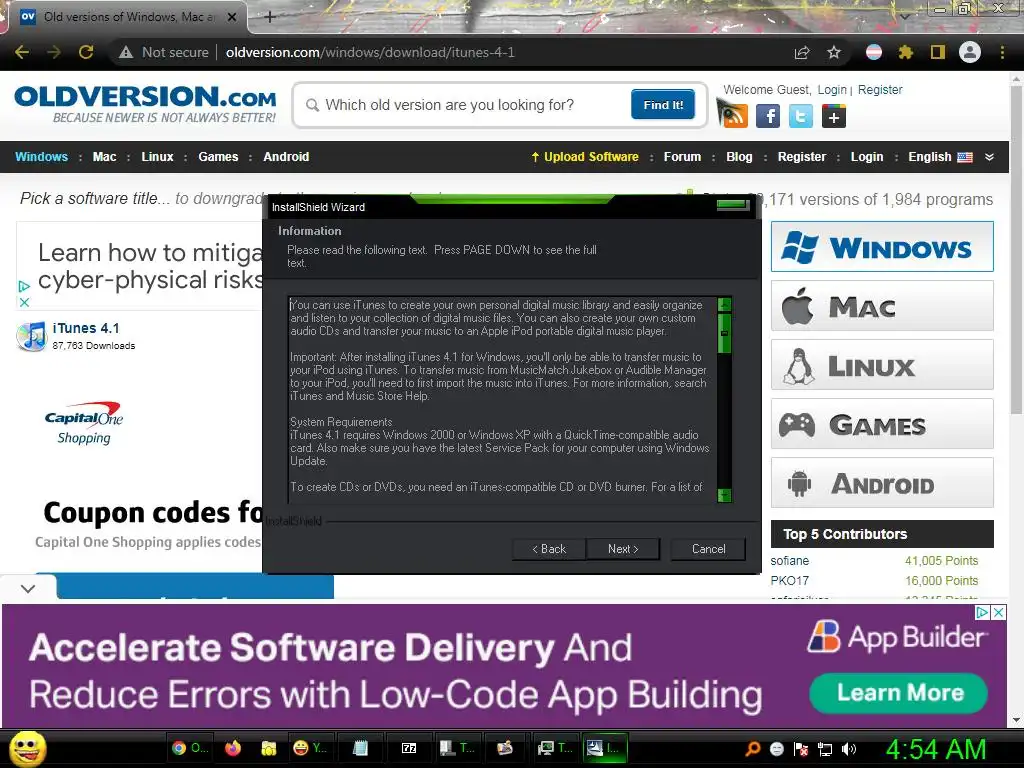The height and width of the screenshot is (768, 1024).
Task: Open the Android robot category banner
Action: pos(882,483)
